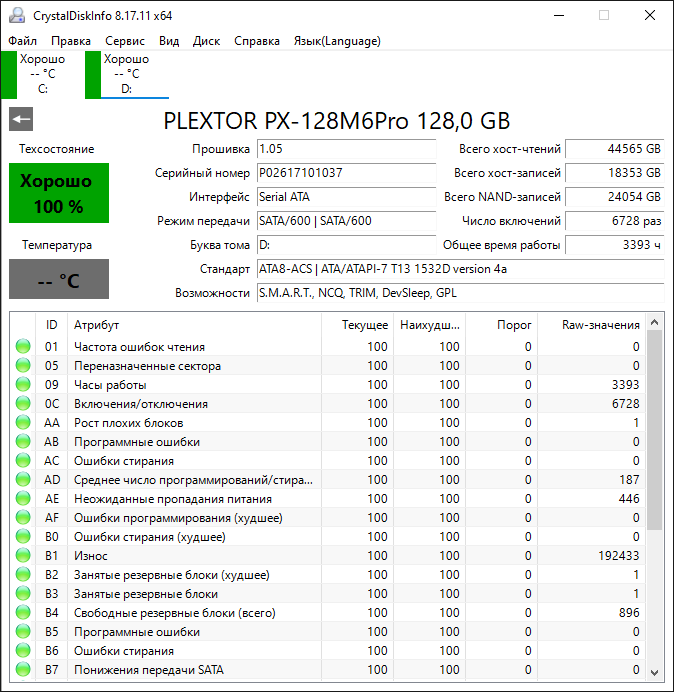This screenshot has height=692, width=674.
Task: Open the Сервис menu
Action: 125,41
